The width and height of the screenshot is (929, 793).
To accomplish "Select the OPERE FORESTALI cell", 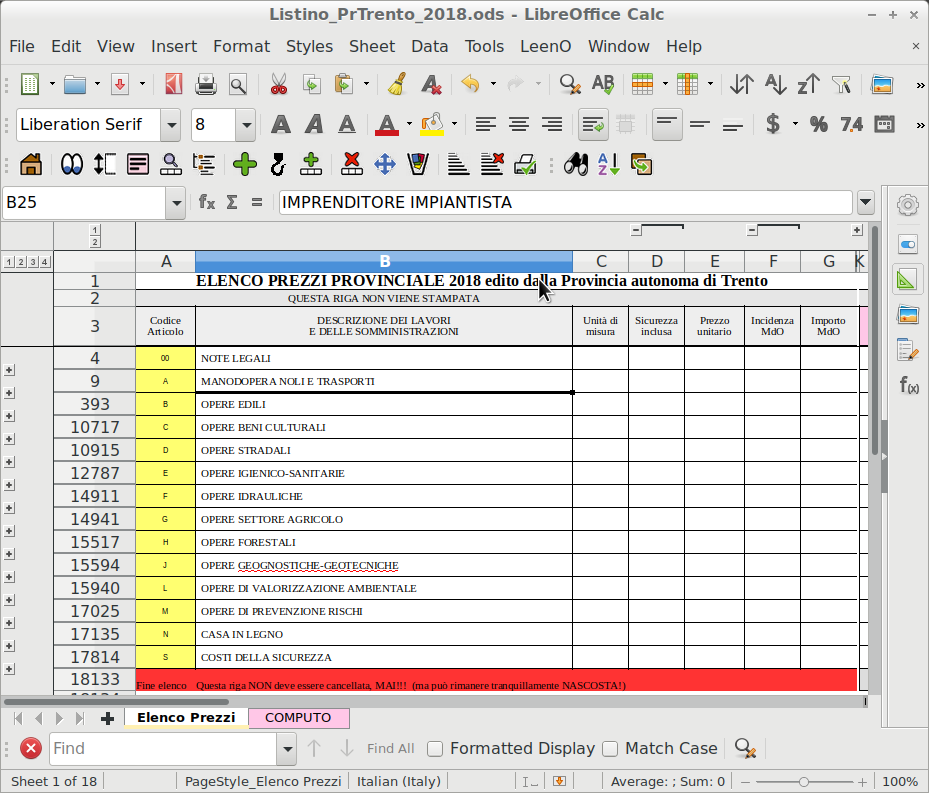I will pyautogui.click(x=384, y=542).
